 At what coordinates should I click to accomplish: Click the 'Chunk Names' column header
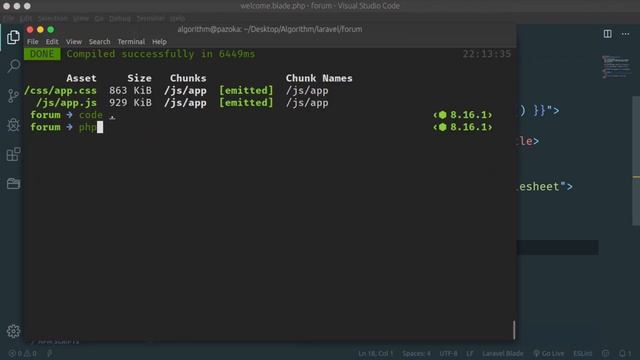319,78
